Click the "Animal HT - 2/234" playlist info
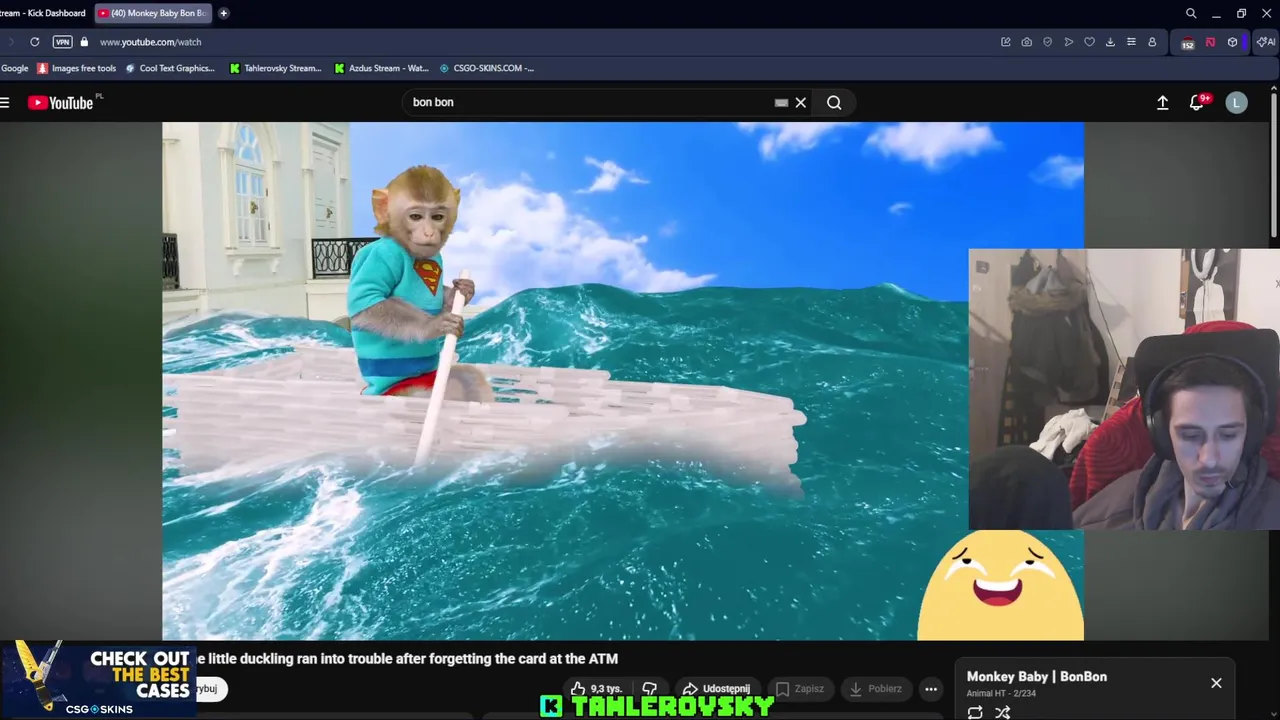The image size is (1280, 720). 1001,693
